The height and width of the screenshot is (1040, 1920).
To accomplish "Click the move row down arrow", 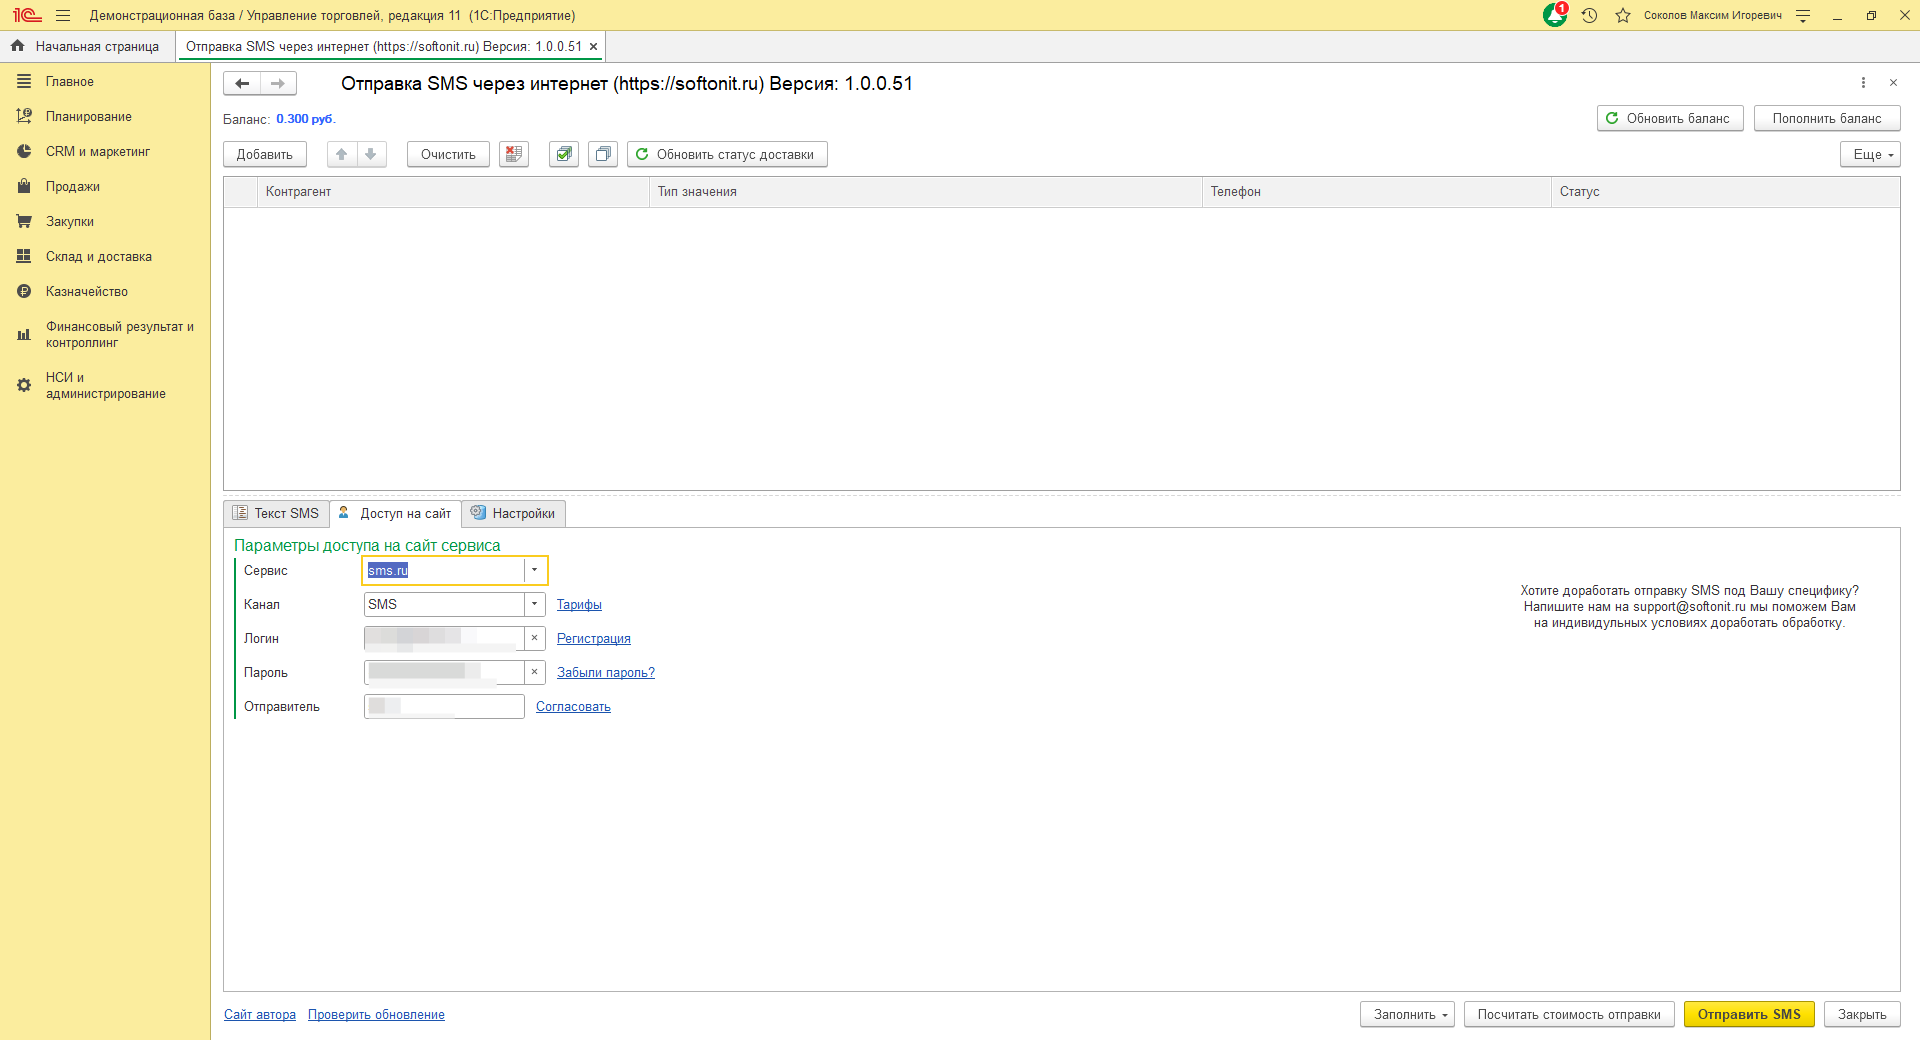I will [x=371, y=154].
